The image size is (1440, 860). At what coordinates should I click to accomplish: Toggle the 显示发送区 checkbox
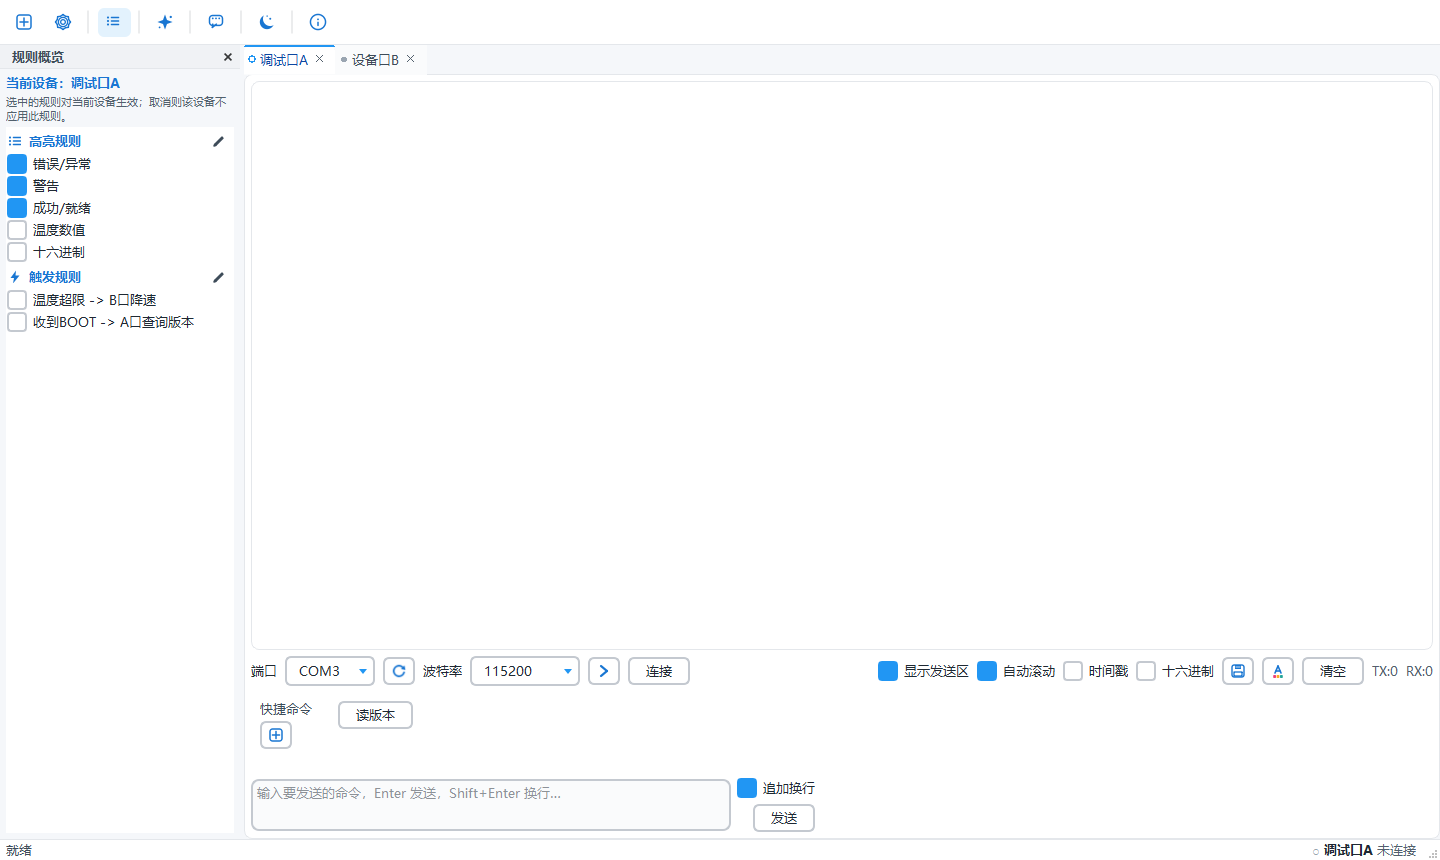click(888, 671)
